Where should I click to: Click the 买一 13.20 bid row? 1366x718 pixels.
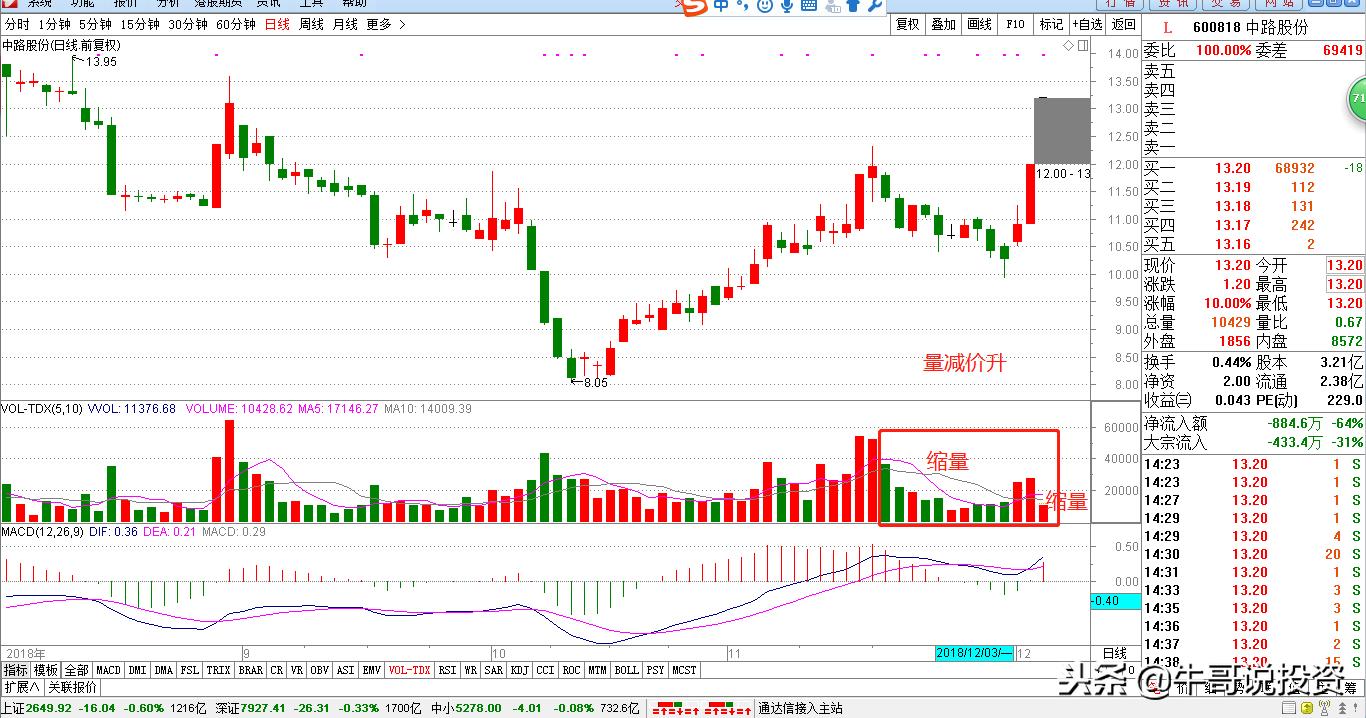tap(1254, 168)
